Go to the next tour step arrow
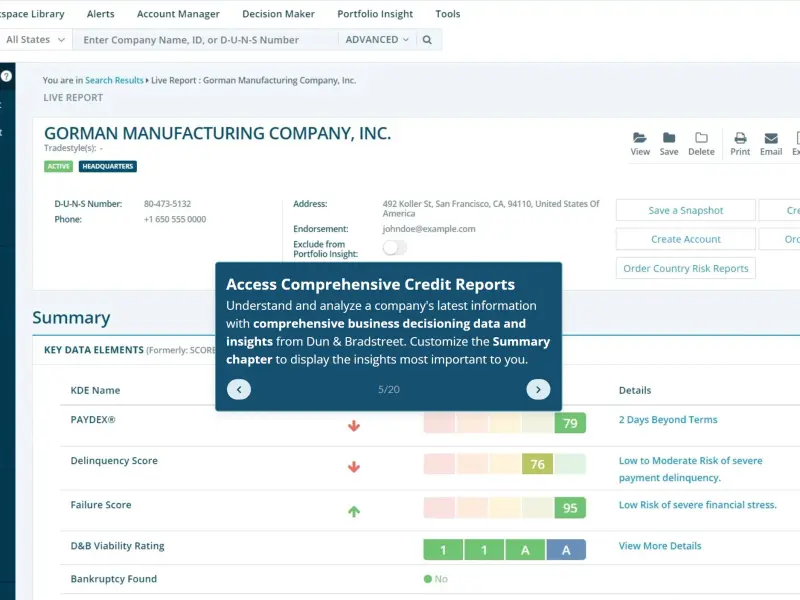800x600 pixels. [x=538, y=389]
